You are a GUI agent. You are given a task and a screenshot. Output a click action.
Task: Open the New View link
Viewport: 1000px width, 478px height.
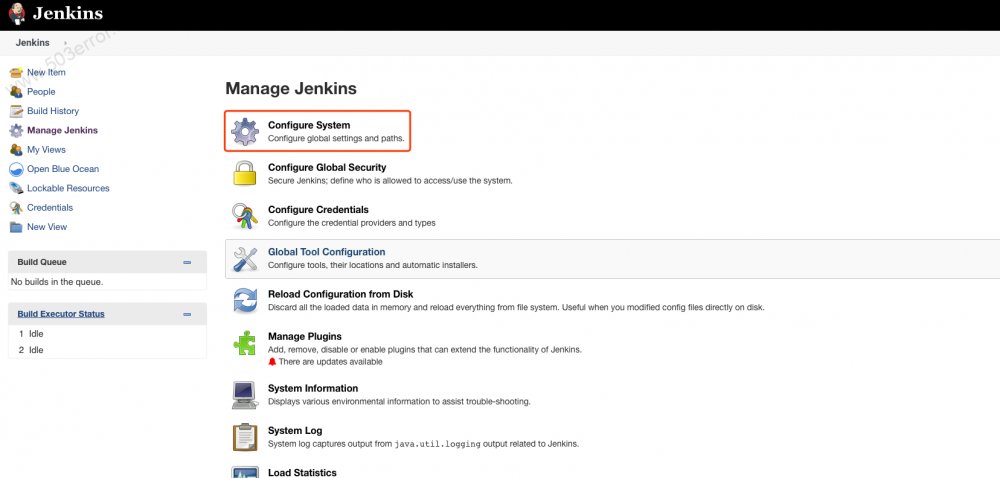tap(47, 227)
